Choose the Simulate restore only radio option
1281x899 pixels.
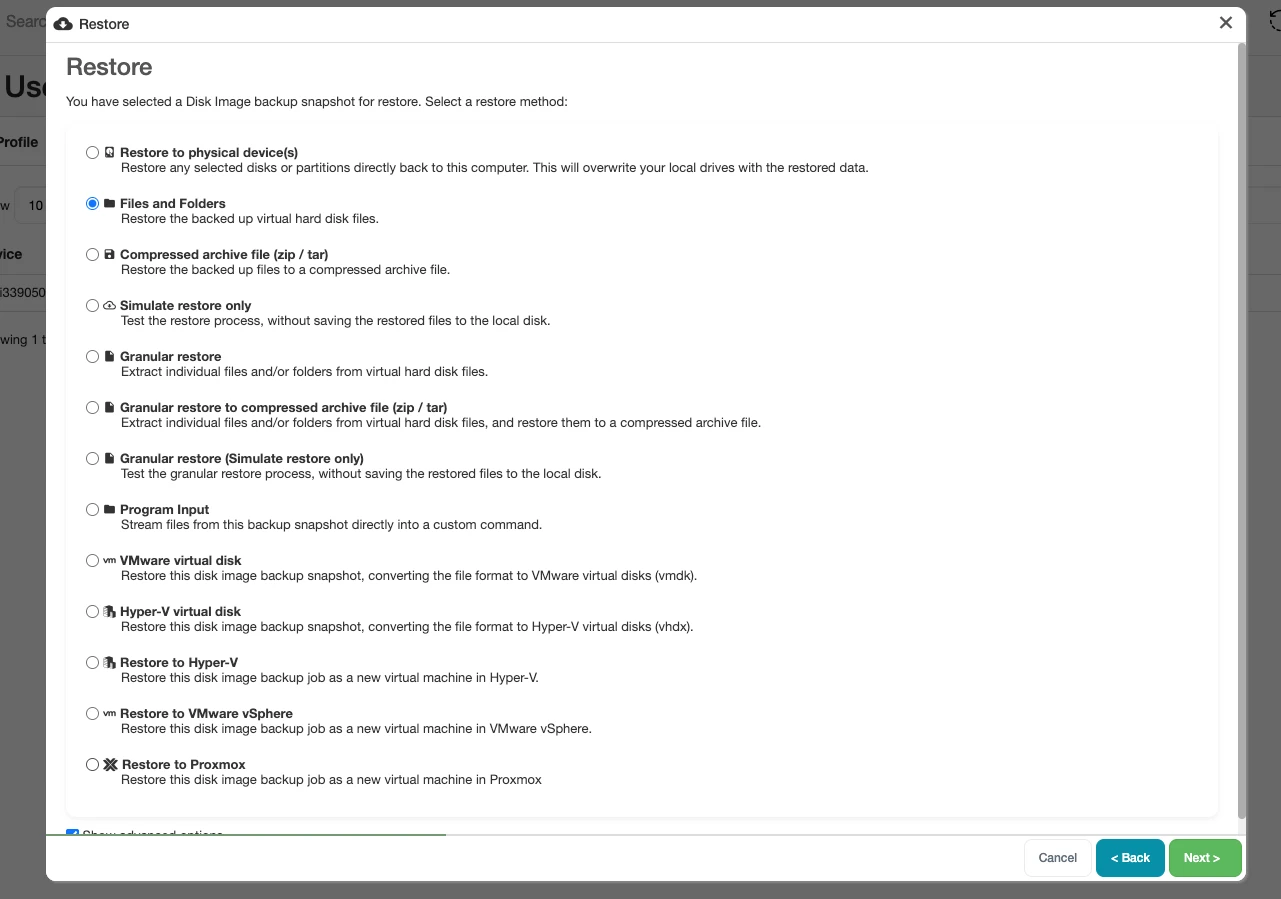(93, 305)
